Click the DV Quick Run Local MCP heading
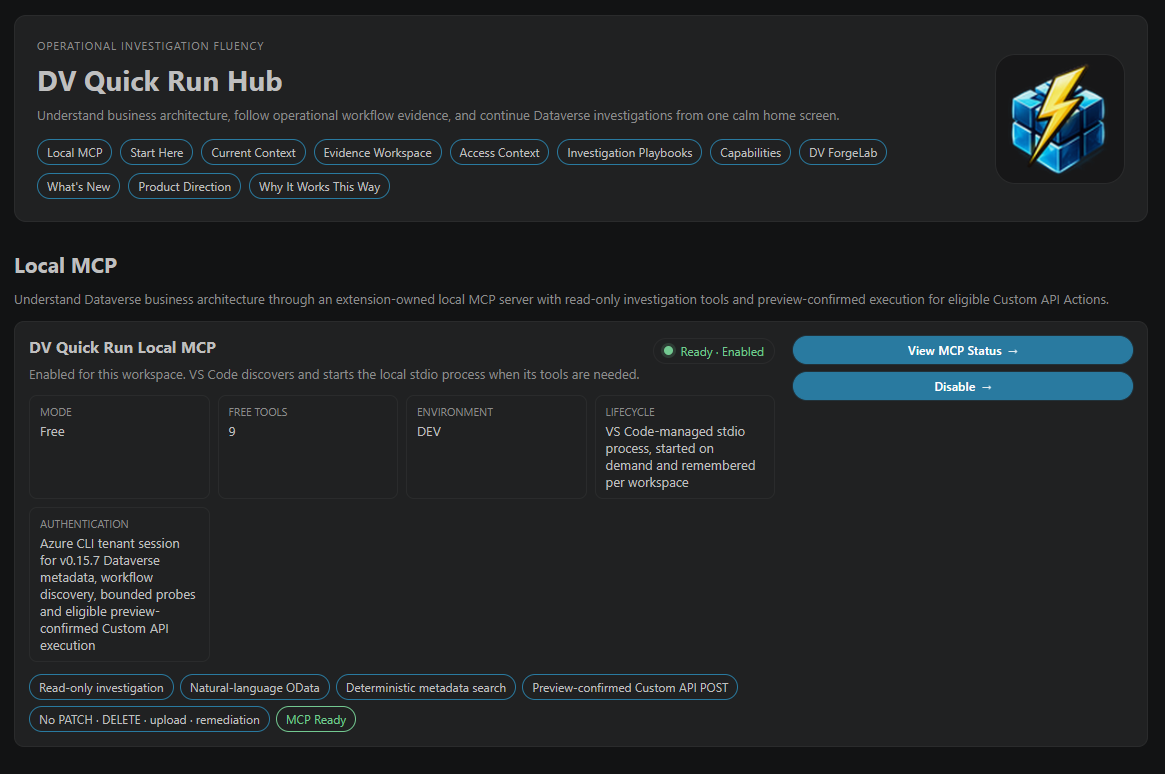This screenshot has width=1165, height=774. [x=123, y=348]
